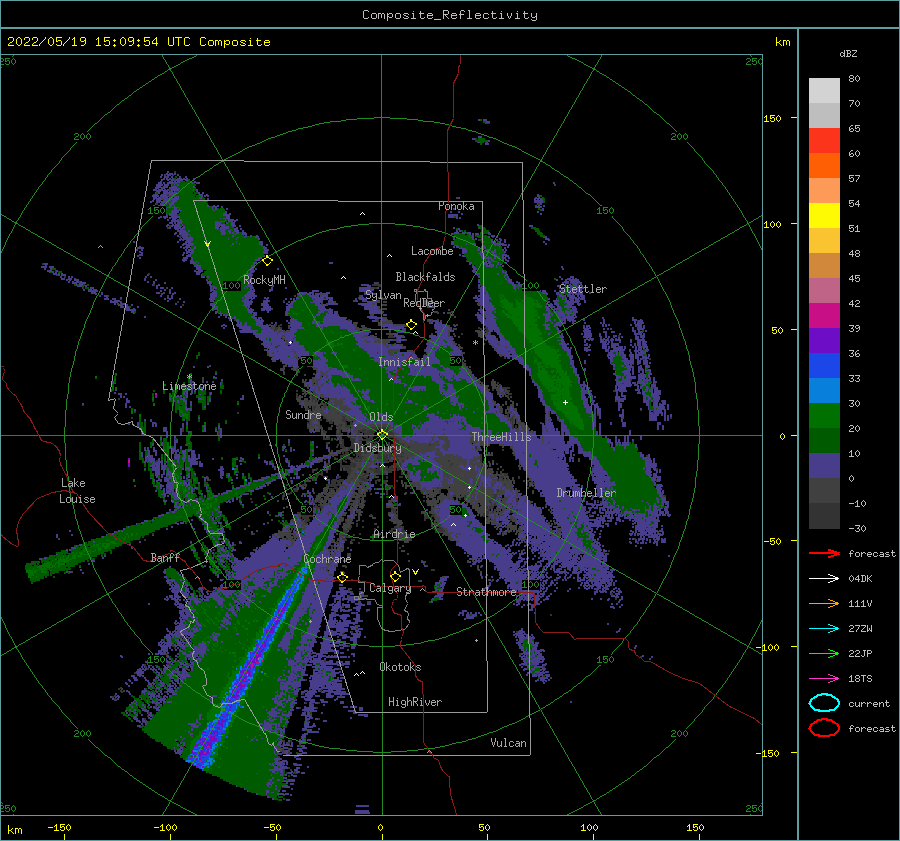Click the red forecast arrow in legend
This screenshot has height=841, width=900.
pos(824,553)
